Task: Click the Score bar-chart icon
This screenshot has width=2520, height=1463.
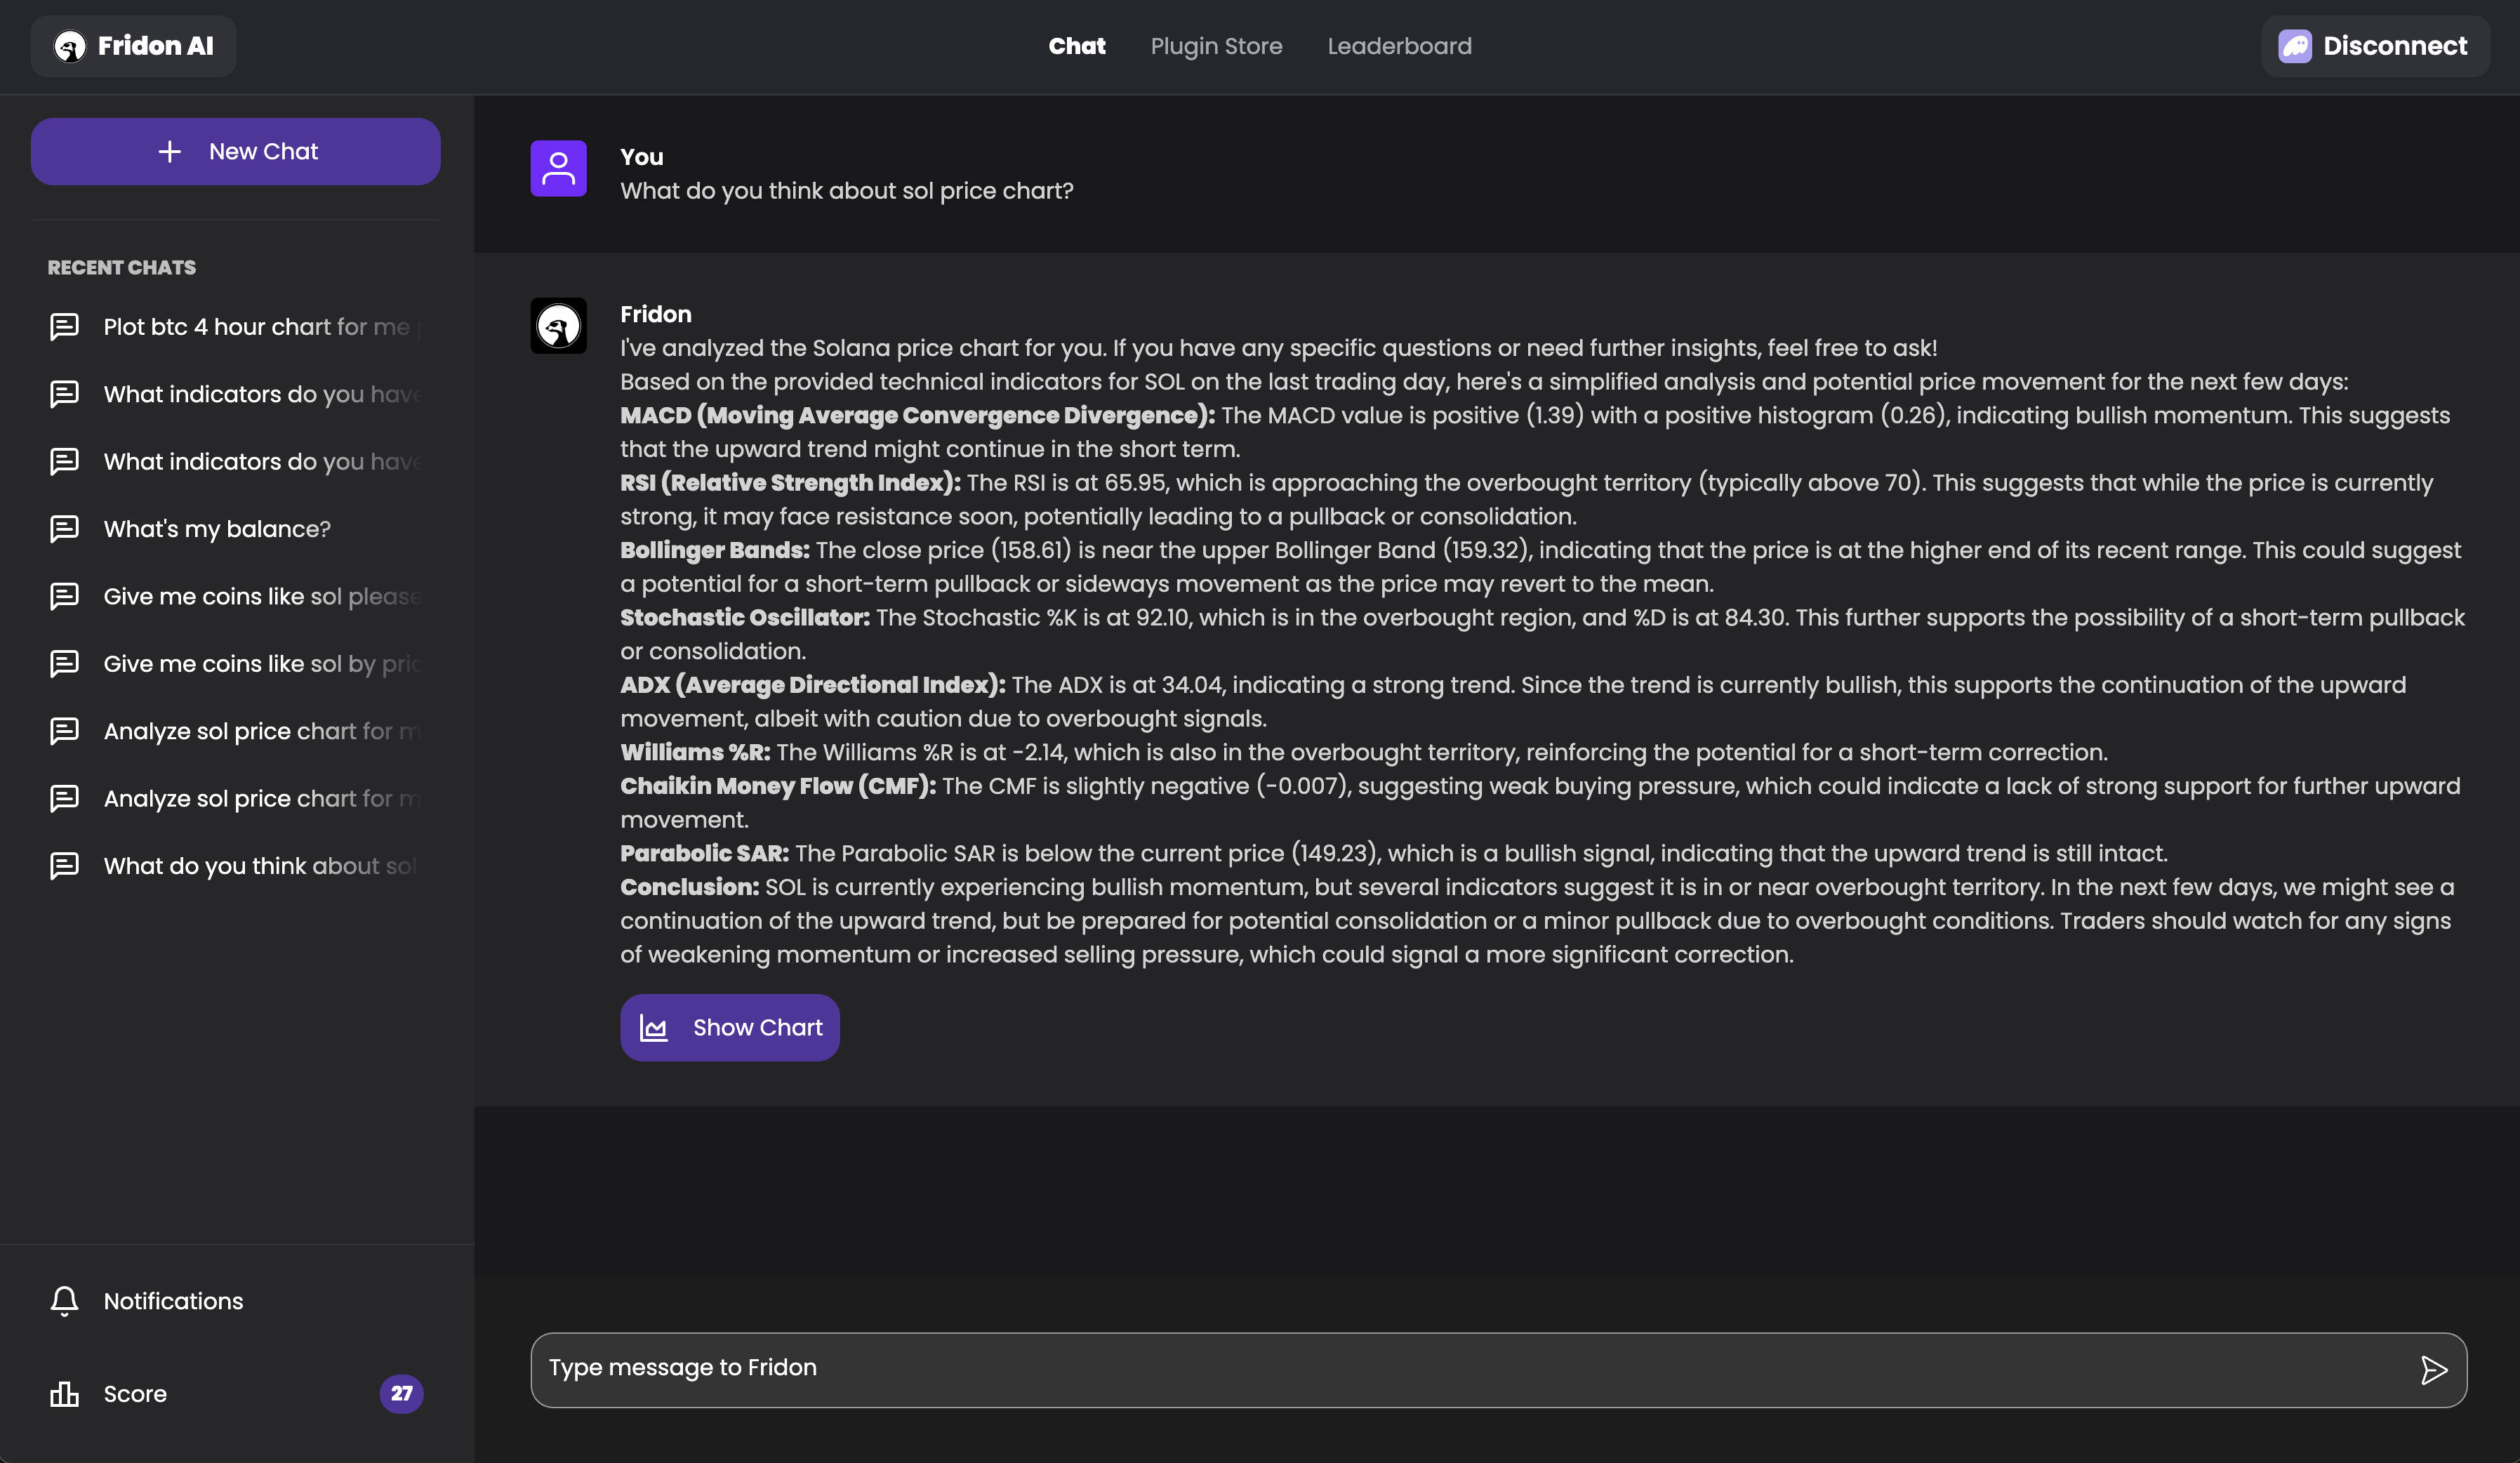Action: pyautogui.click(x=64, y=1394)
